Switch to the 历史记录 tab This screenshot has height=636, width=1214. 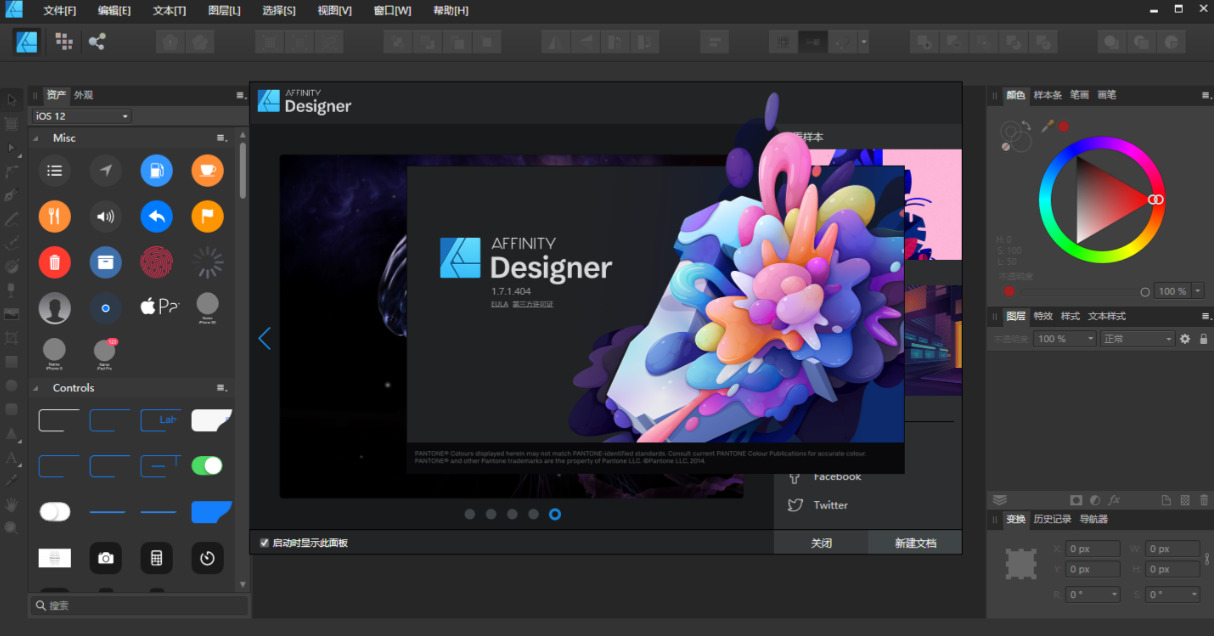[1052, 519]
